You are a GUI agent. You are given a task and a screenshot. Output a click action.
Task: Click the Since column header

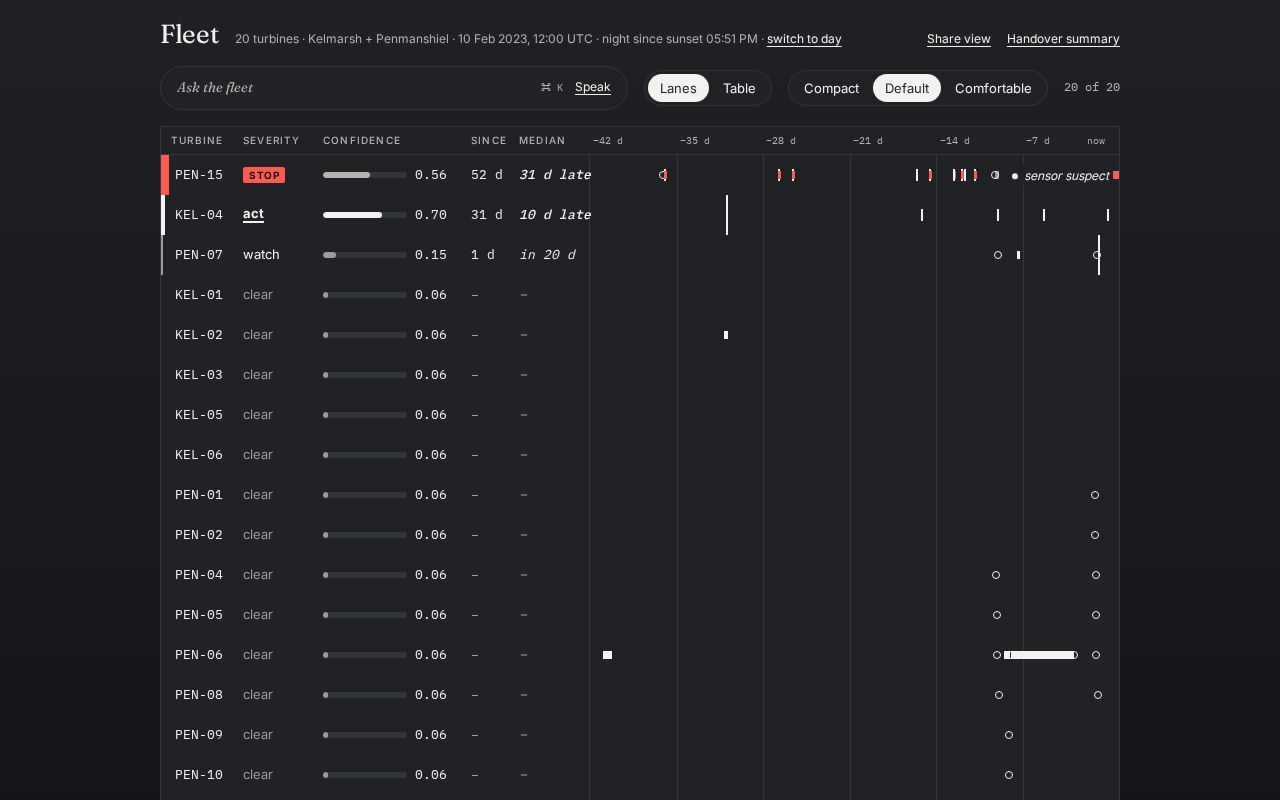pyautogui.click(x=489, y=141)
